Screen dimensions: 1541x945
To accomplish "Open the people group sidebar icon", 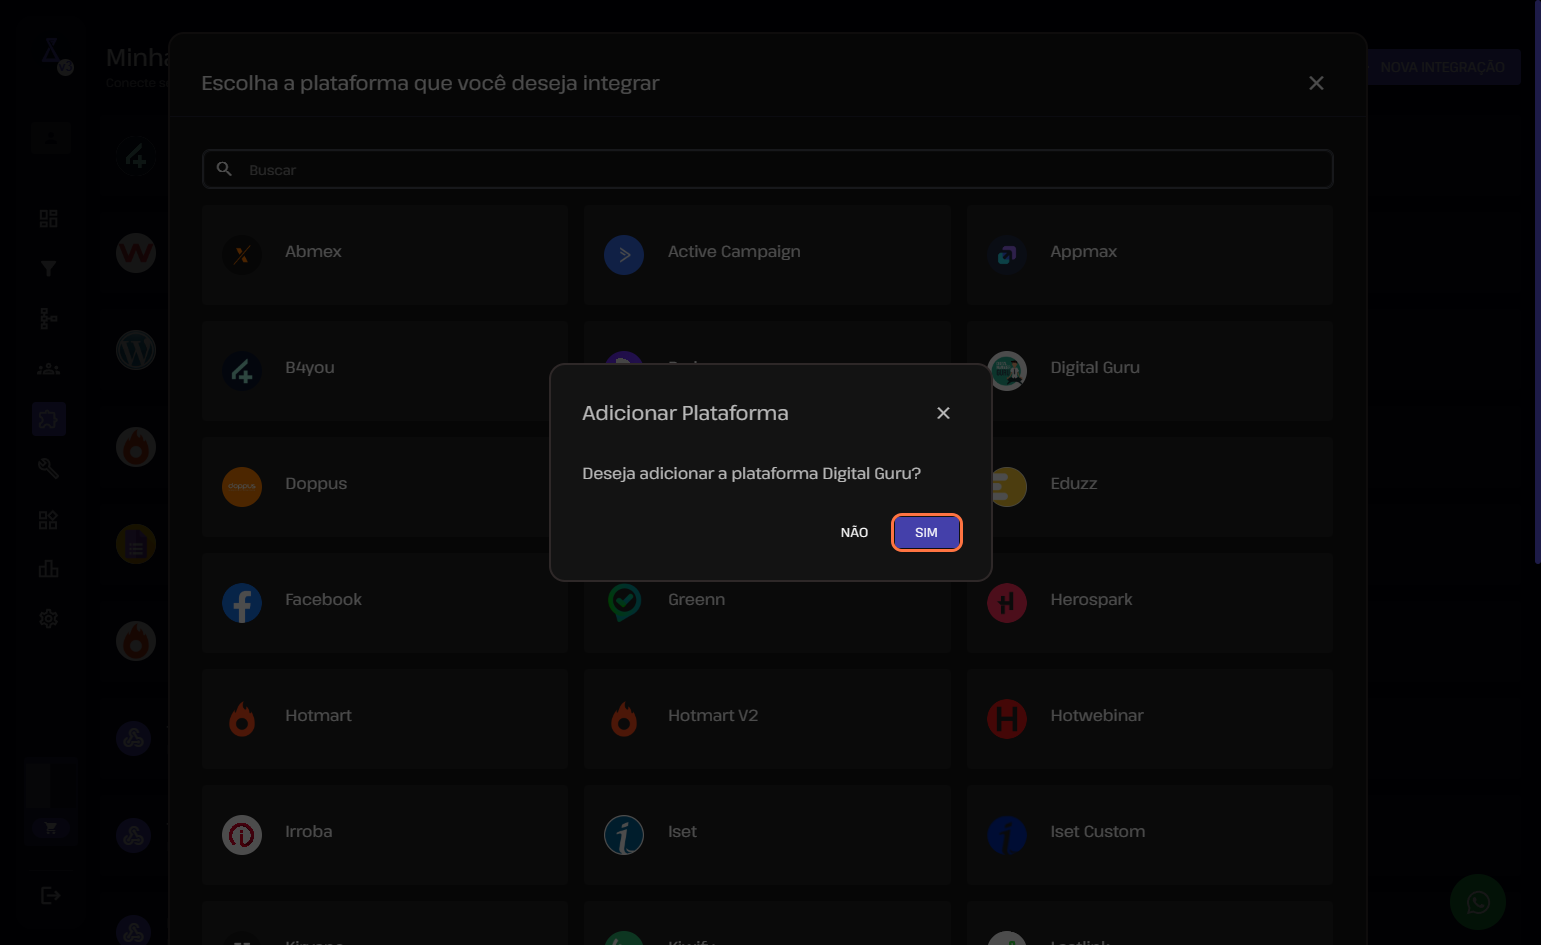I will point(48,369).
